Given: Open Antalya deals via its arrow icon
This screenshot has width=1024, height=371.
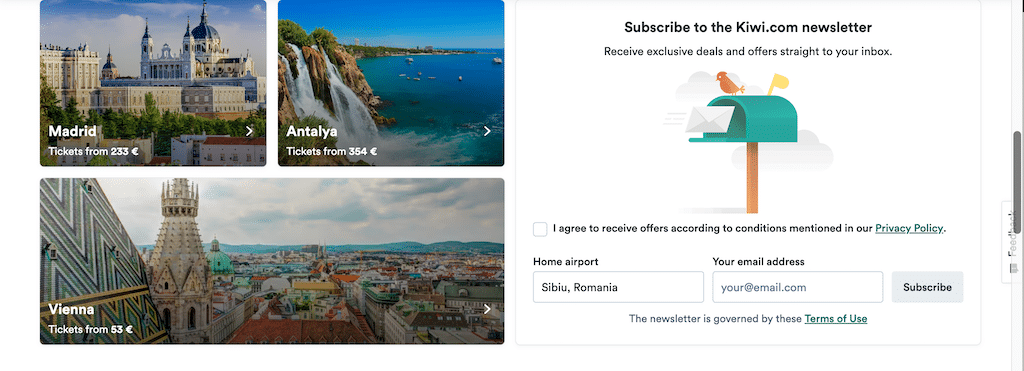Looking at the screenshot, I should pyautogui.click(x=487, y=131).
